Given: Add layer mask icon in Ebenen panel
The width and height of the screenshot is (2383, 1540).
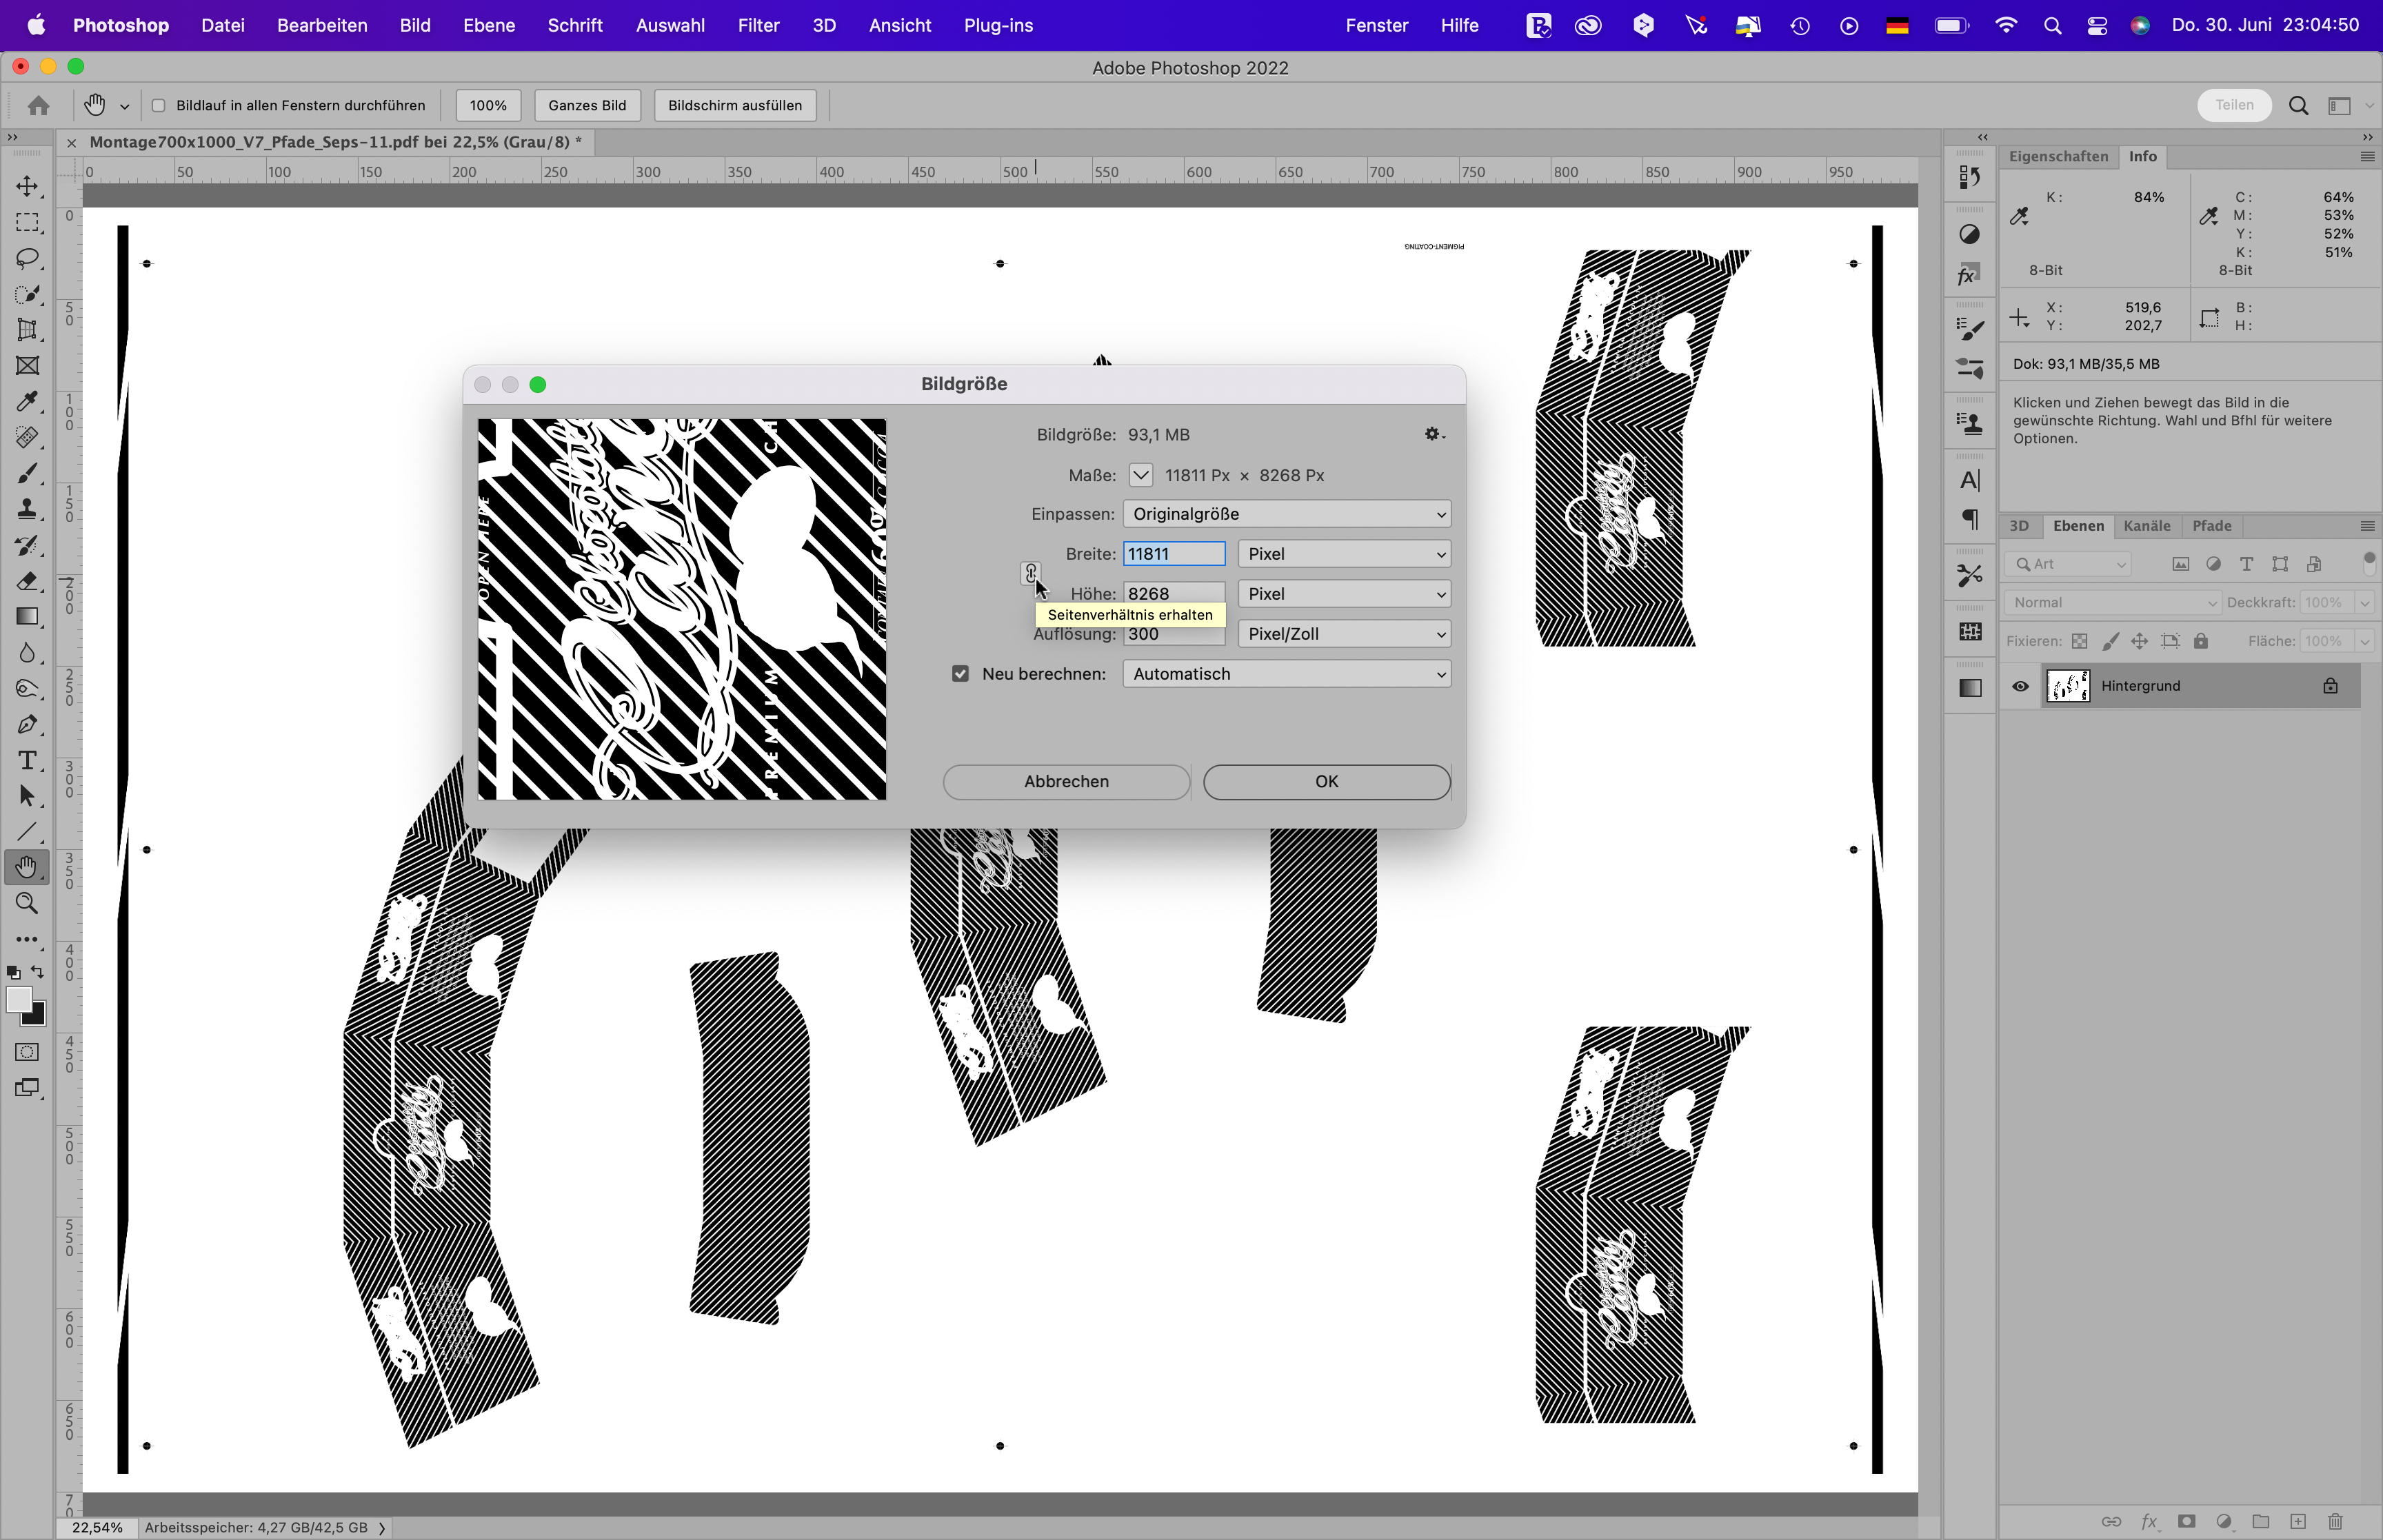Looking at the screenshot, I should pos(2187,1522).
